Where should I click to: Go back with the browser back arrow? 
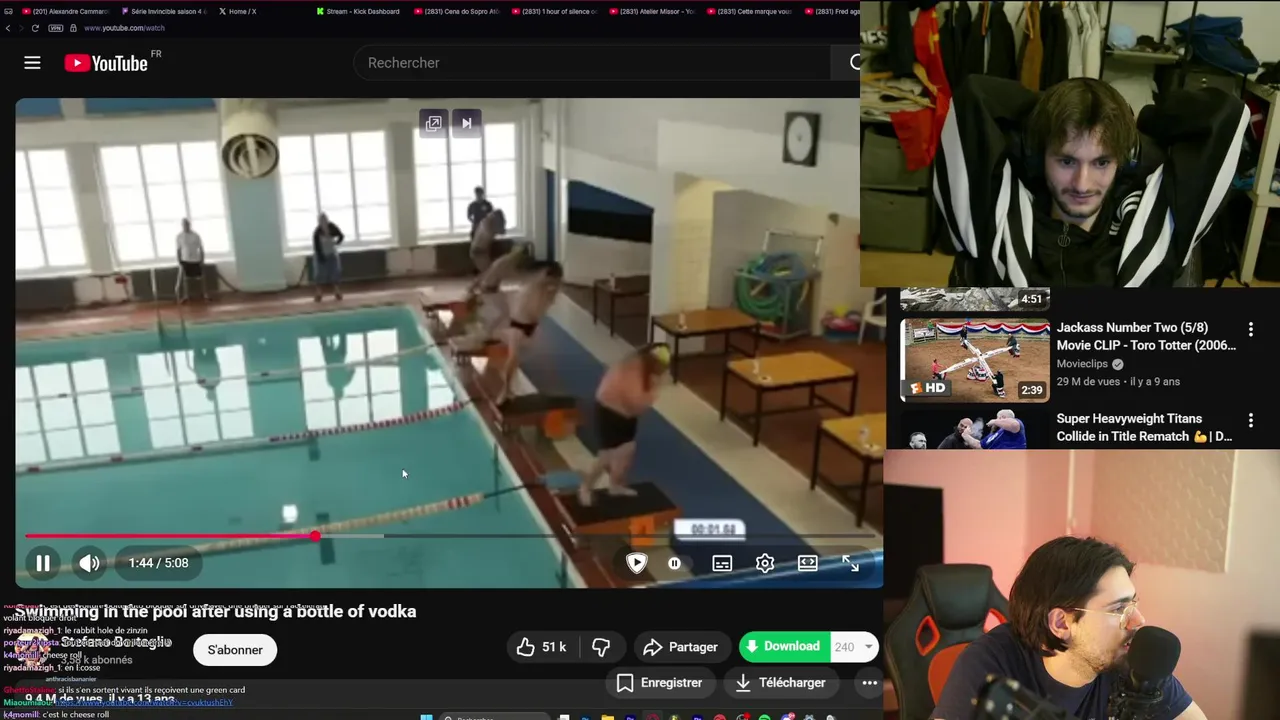(8, 28)
